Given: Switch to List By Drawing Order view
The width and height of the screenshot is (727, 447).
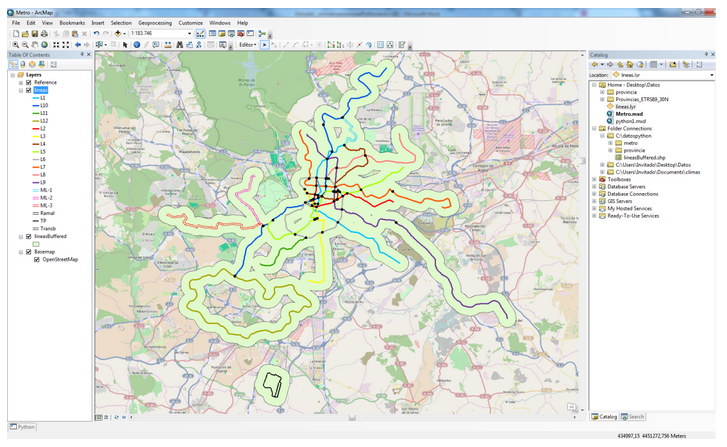Looking at the screenshot, I should [x=13, y=64].
